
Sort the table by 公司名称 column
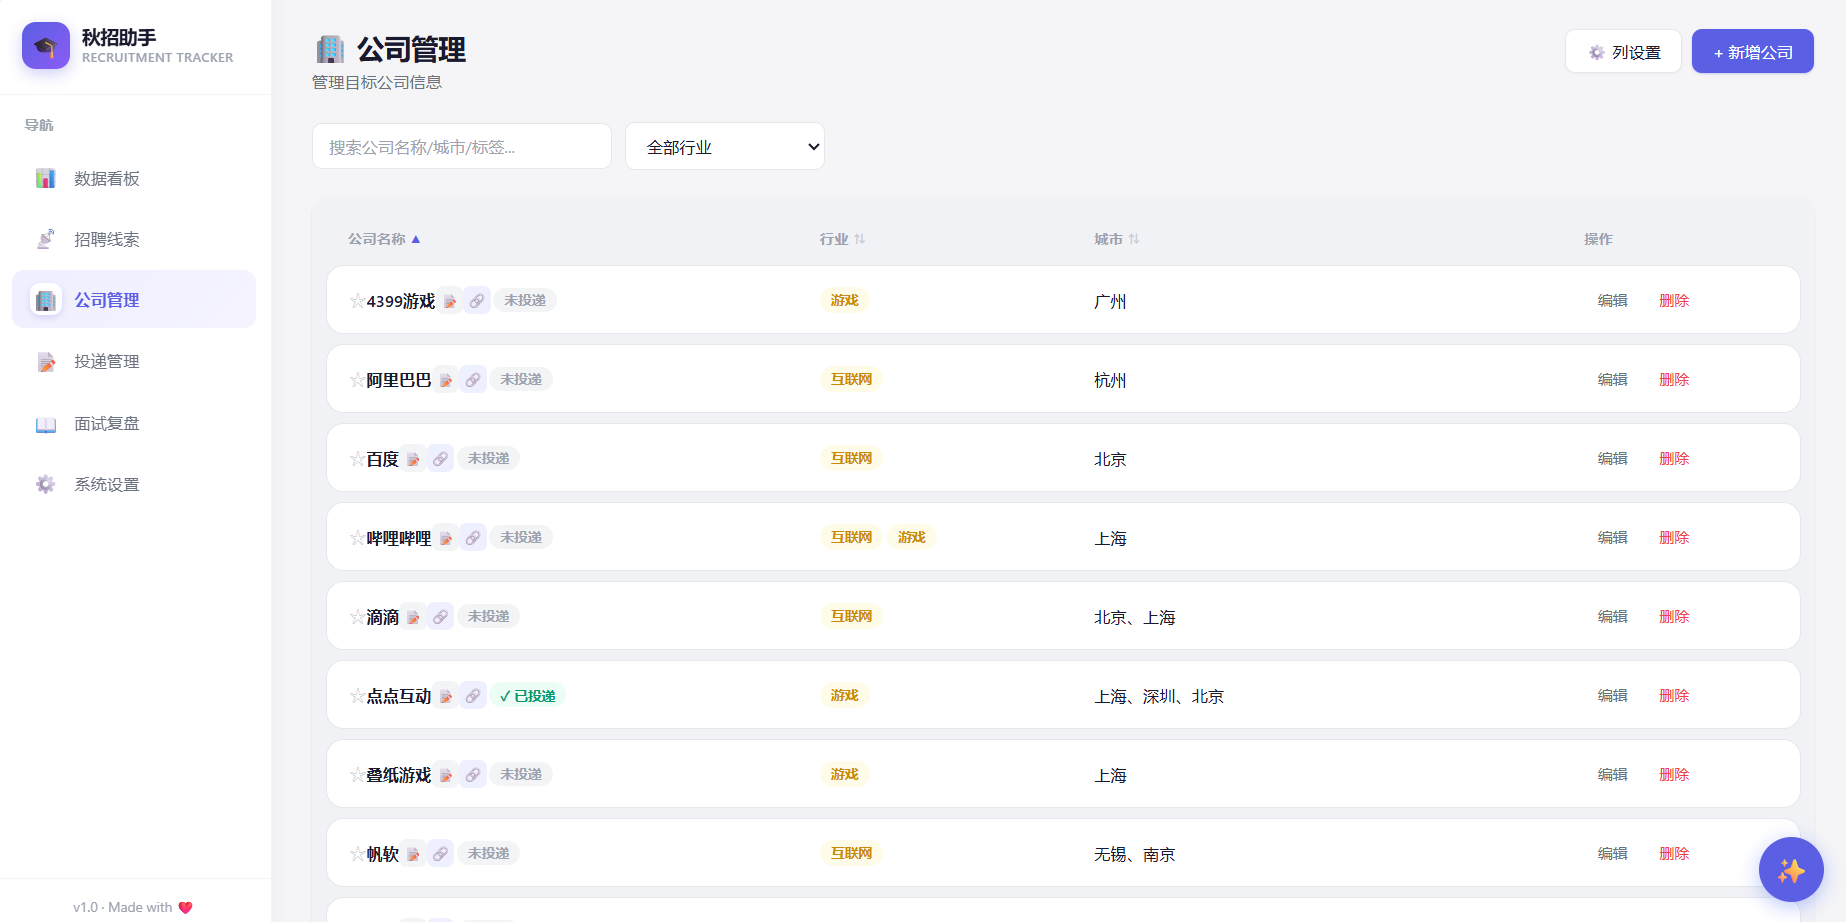[x=384, y=239]
